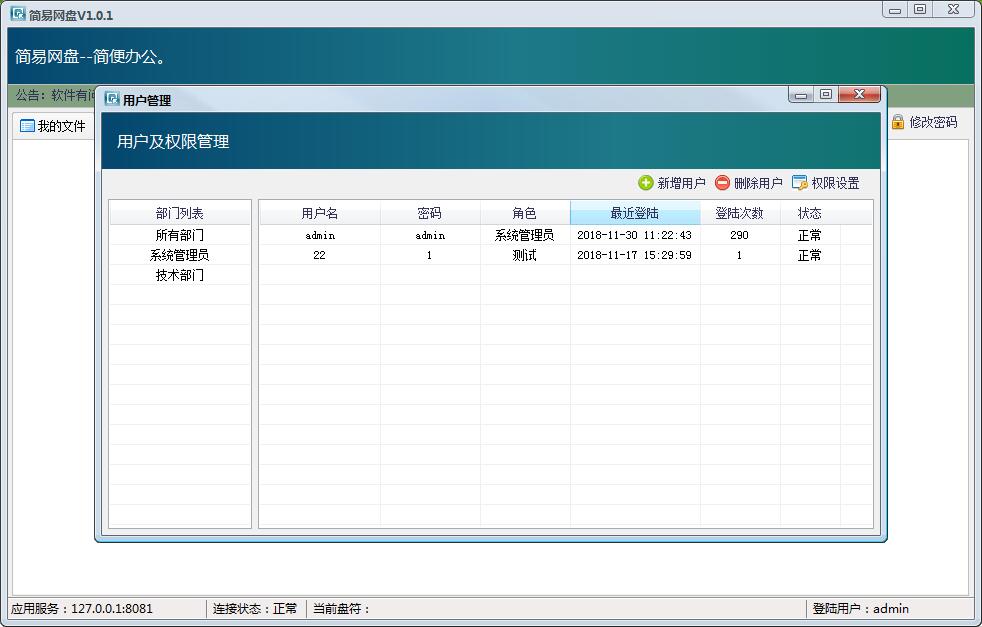Open the 我的文件 tab

pos(61,126)
